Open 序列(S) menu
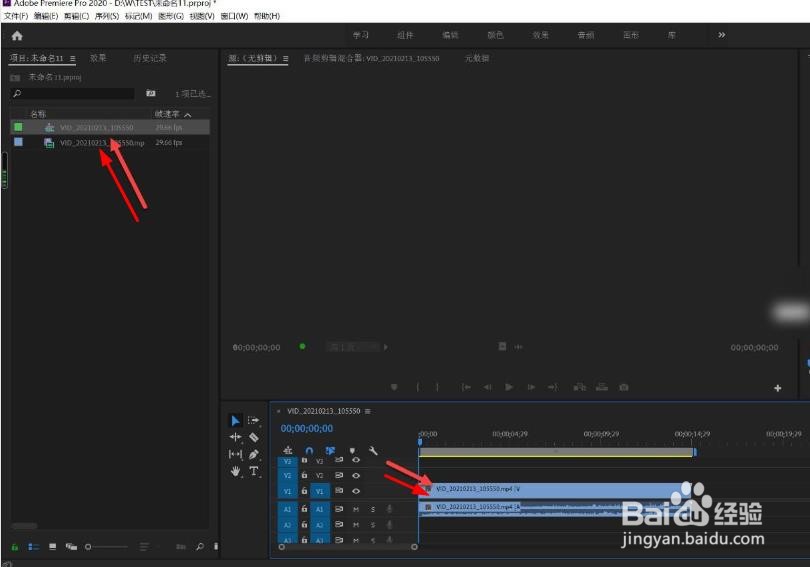 point(107,16)
